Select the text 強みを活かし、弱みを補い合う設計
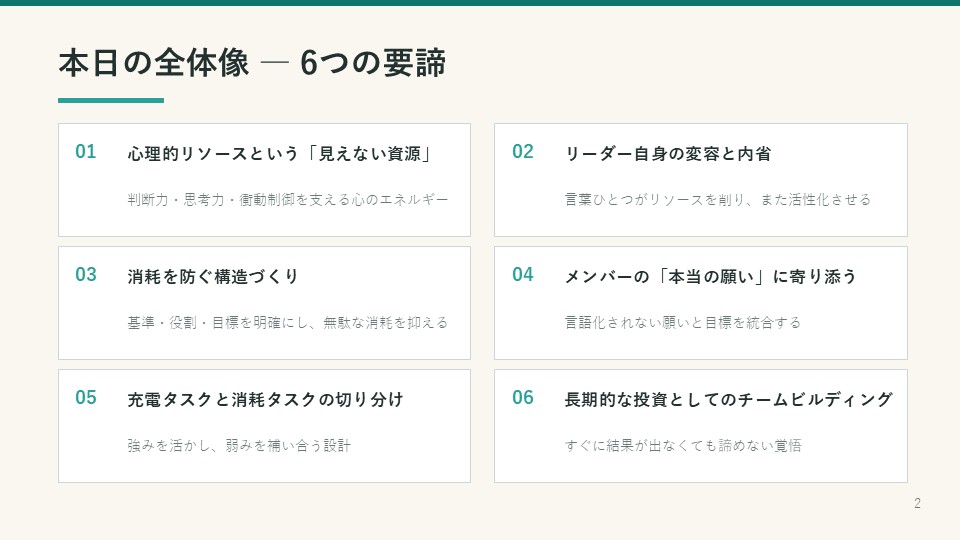Viewport: 960px width, 540px height. pos(239,446)
